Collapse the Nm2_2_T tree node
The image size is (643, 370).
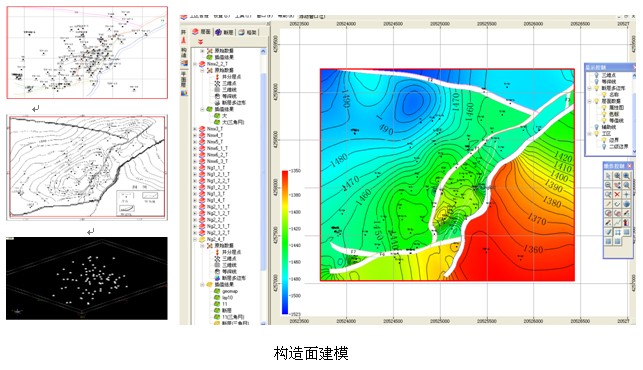pyautogui.click(x=195, y=64)
